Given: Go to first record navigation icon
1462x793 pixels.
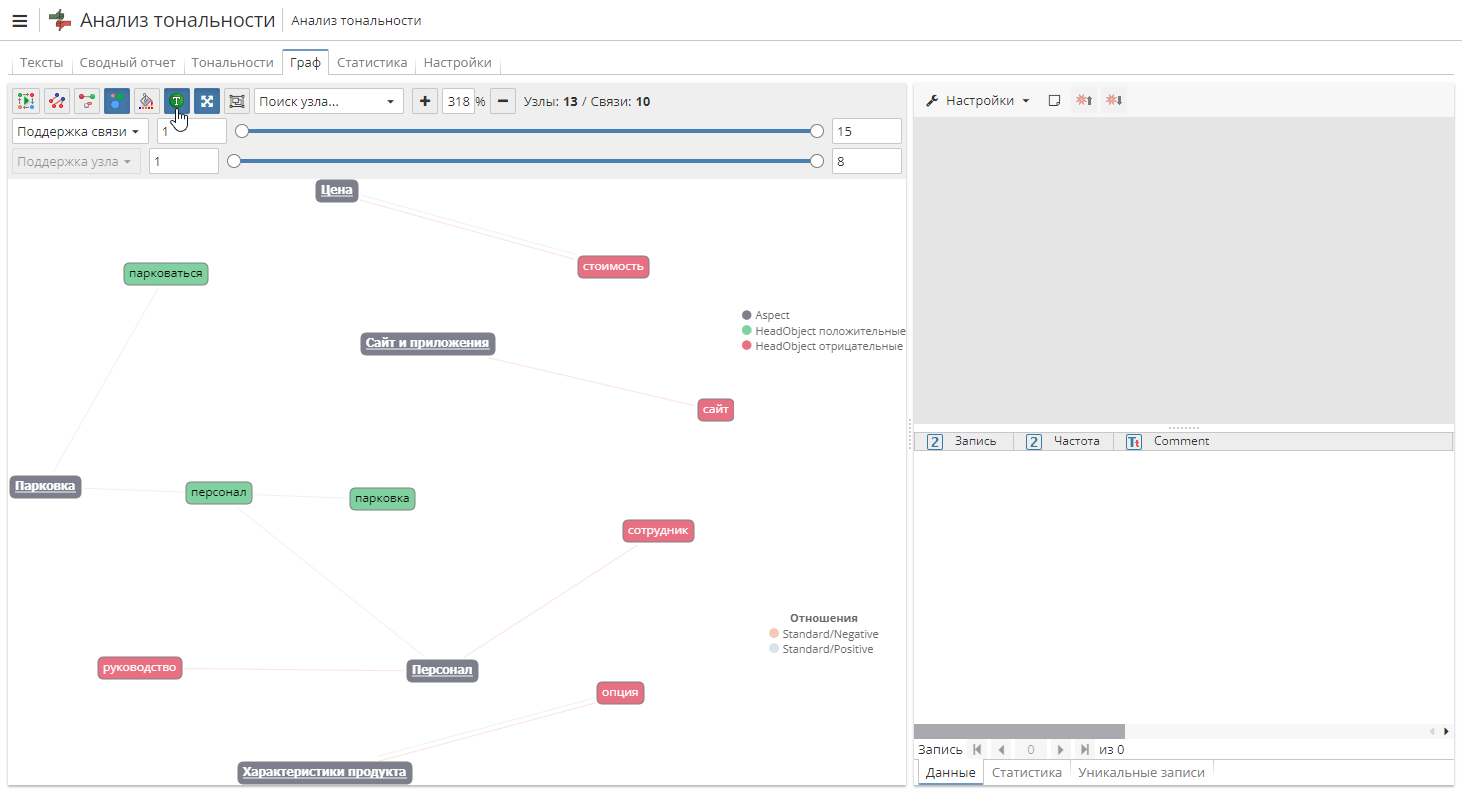Looking at the screenshot, I should 978,749.
